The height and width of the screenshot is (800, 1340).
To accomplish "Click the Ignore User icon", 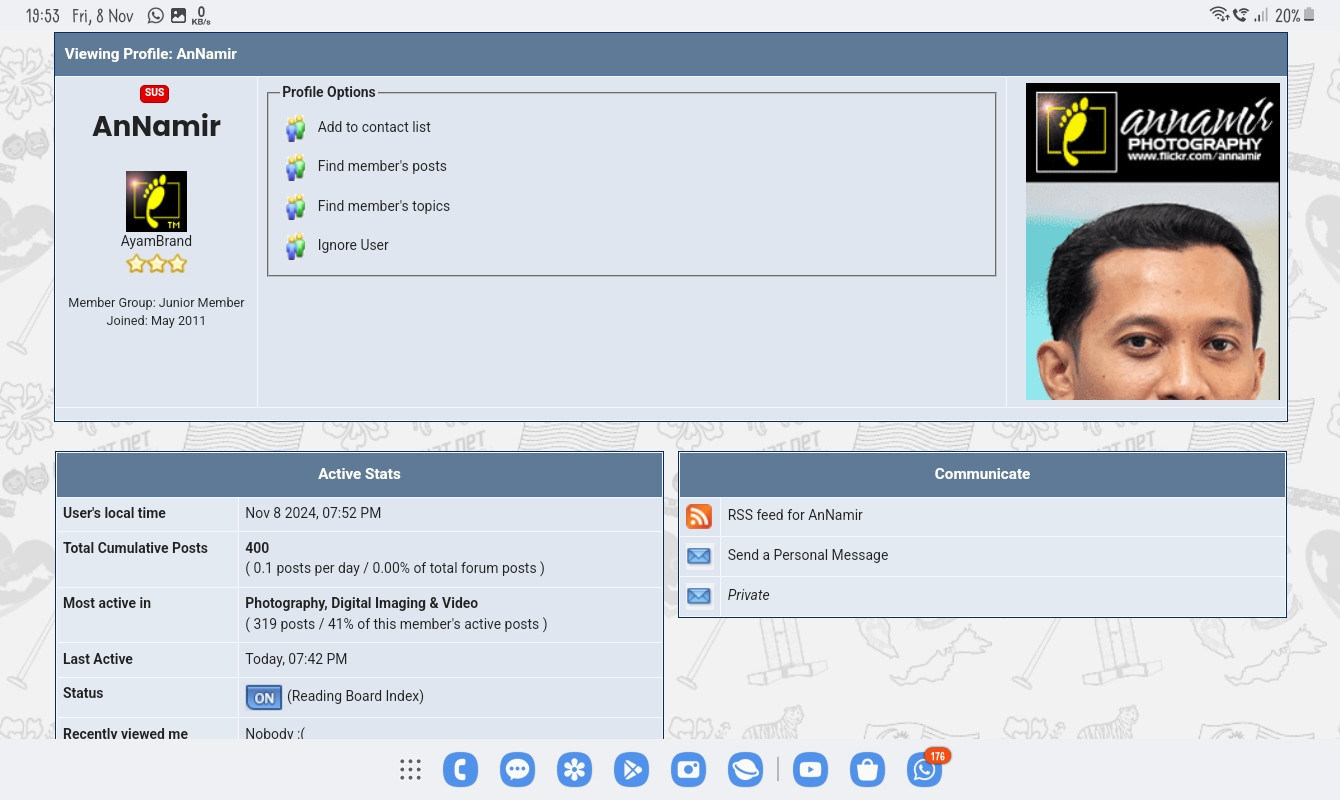I will pyautogui.click(x=295, y=246).
